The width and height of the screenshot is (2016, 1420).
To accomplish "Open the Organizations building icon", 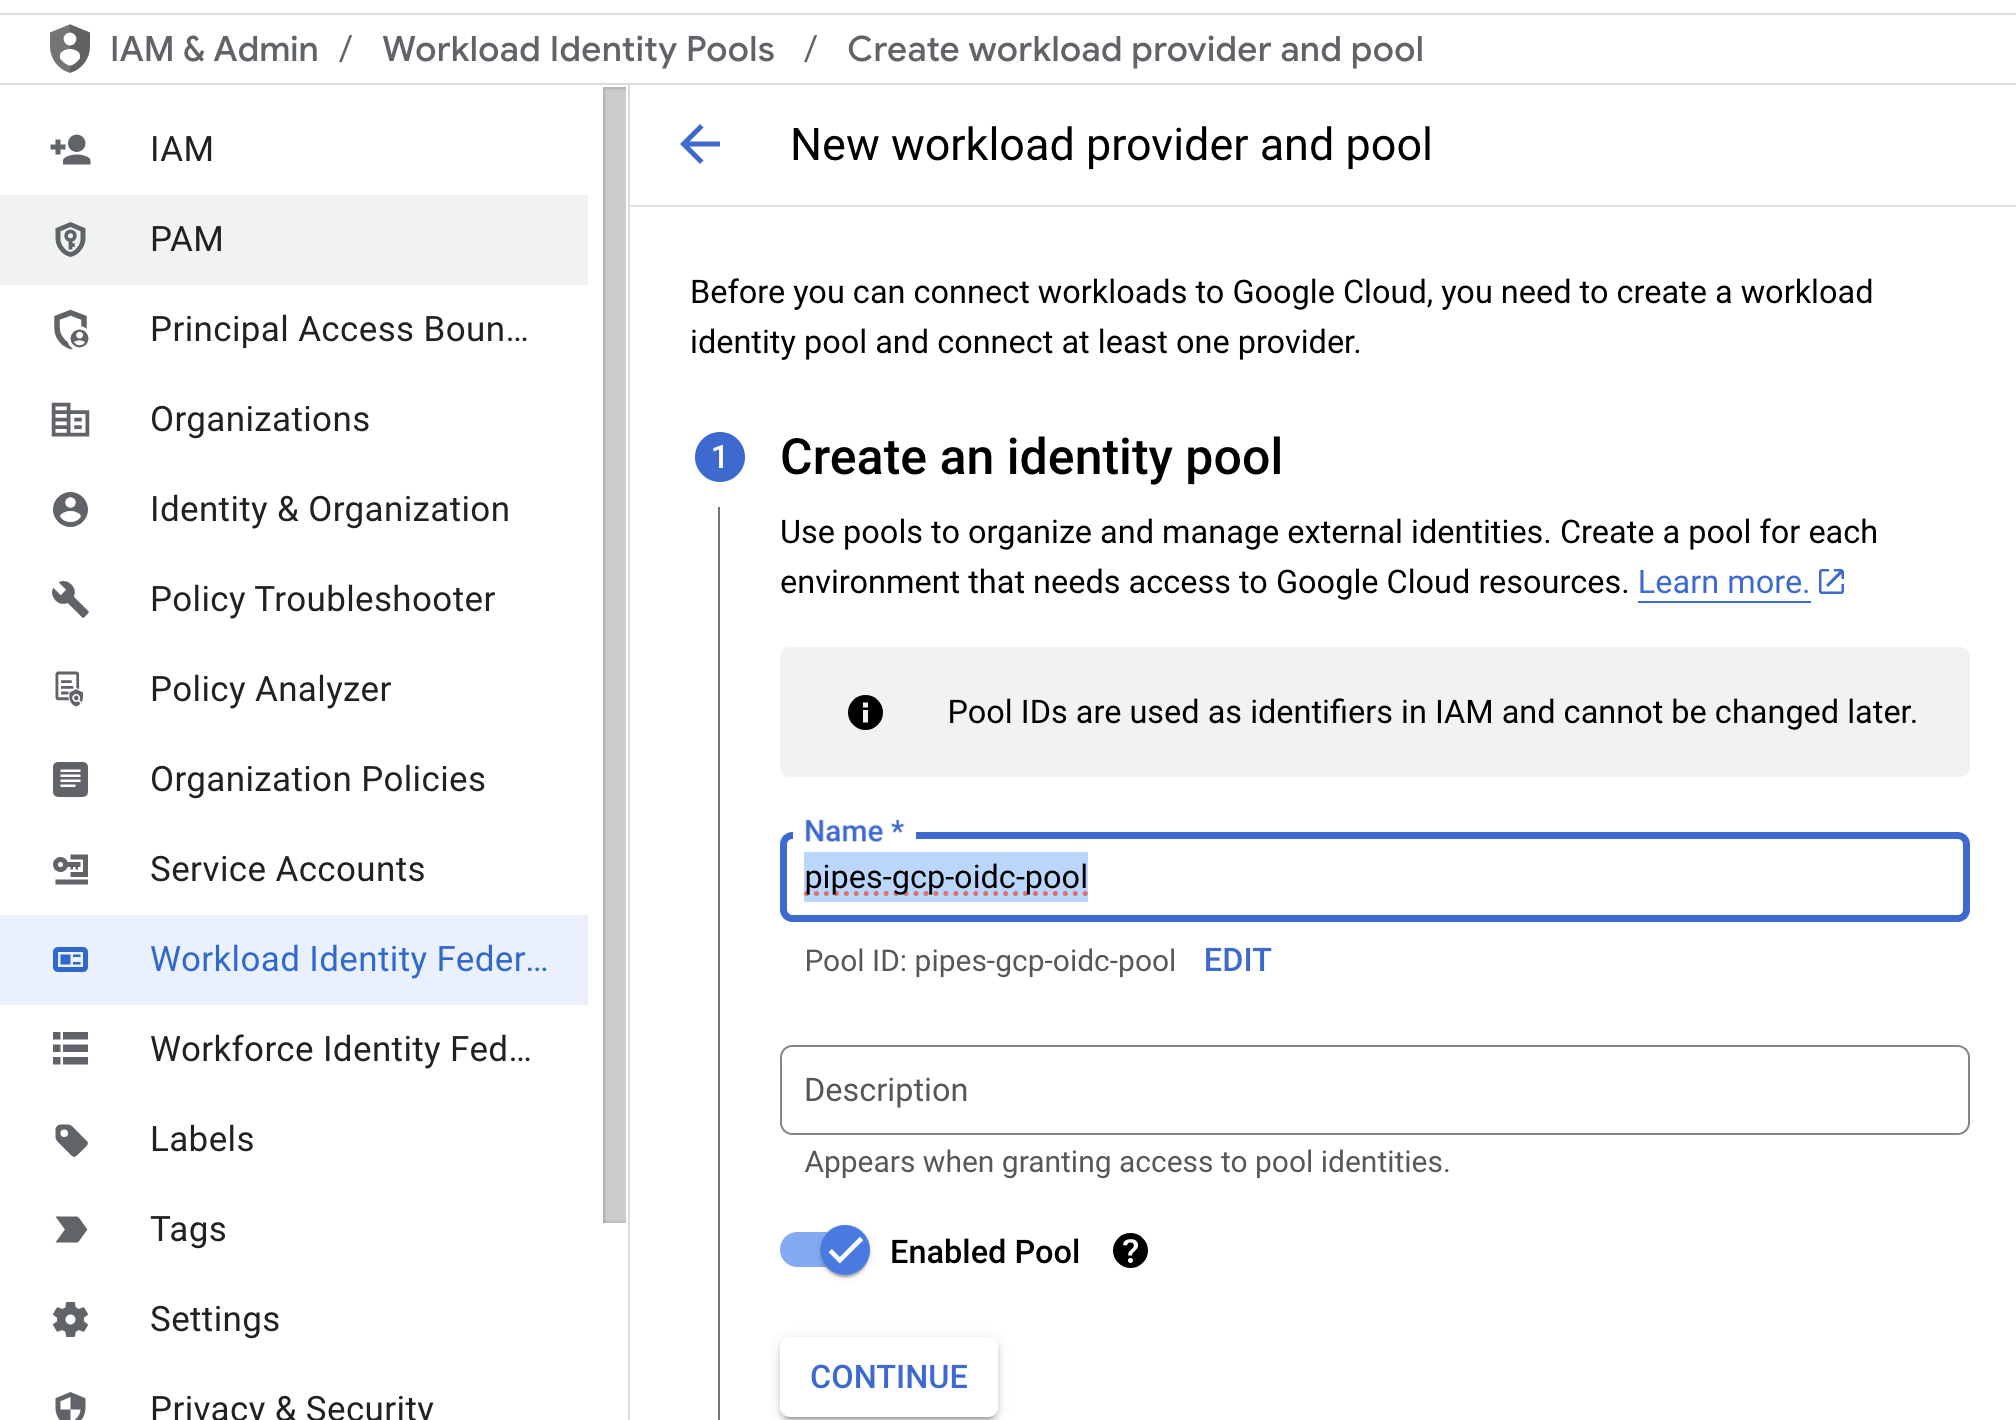I will 70,419.
